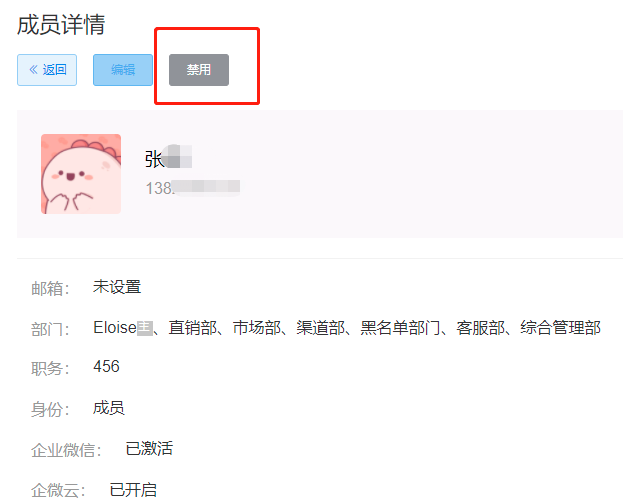Image resolution: width=623 pixels, height=504 pixels.
Task: Select the 综合管理部 department
Action: [560, 328]
